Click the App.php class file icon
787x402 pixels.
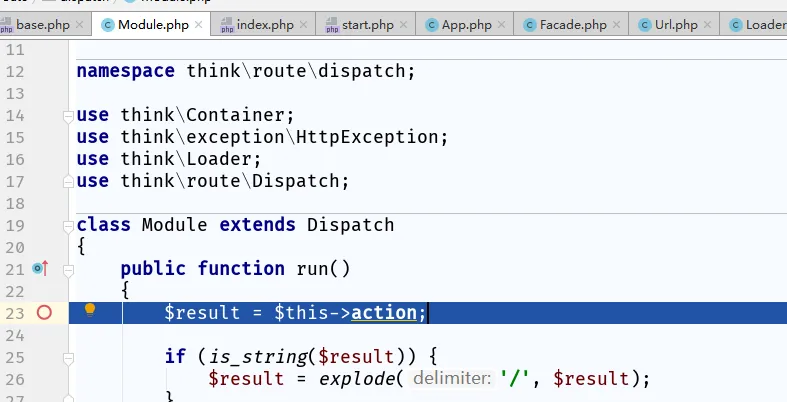coord(431,25)
